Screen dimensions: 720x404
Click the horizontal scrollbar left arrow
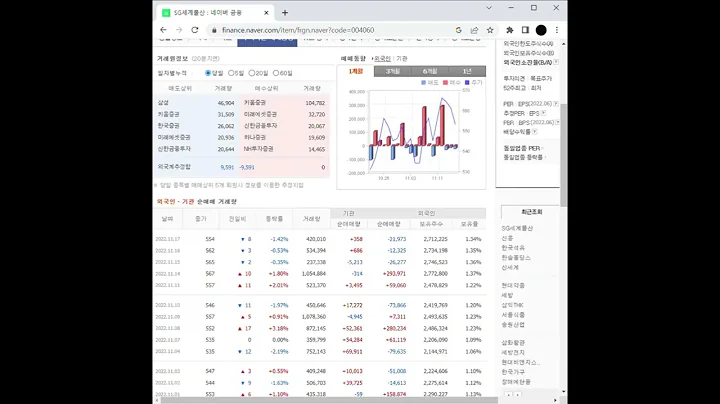[156, 400]
